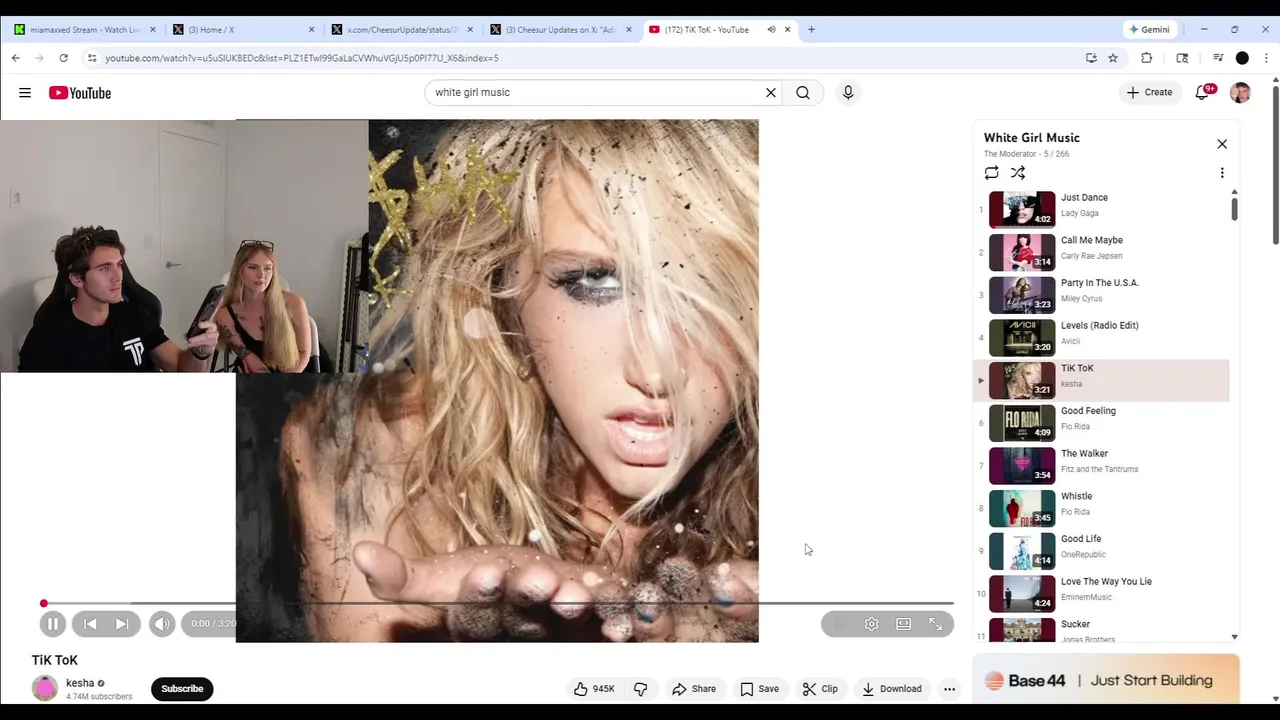This screenshot has height=720, width=1280.
Task: Switch to Home / X tab
Action: pos(243,29)
